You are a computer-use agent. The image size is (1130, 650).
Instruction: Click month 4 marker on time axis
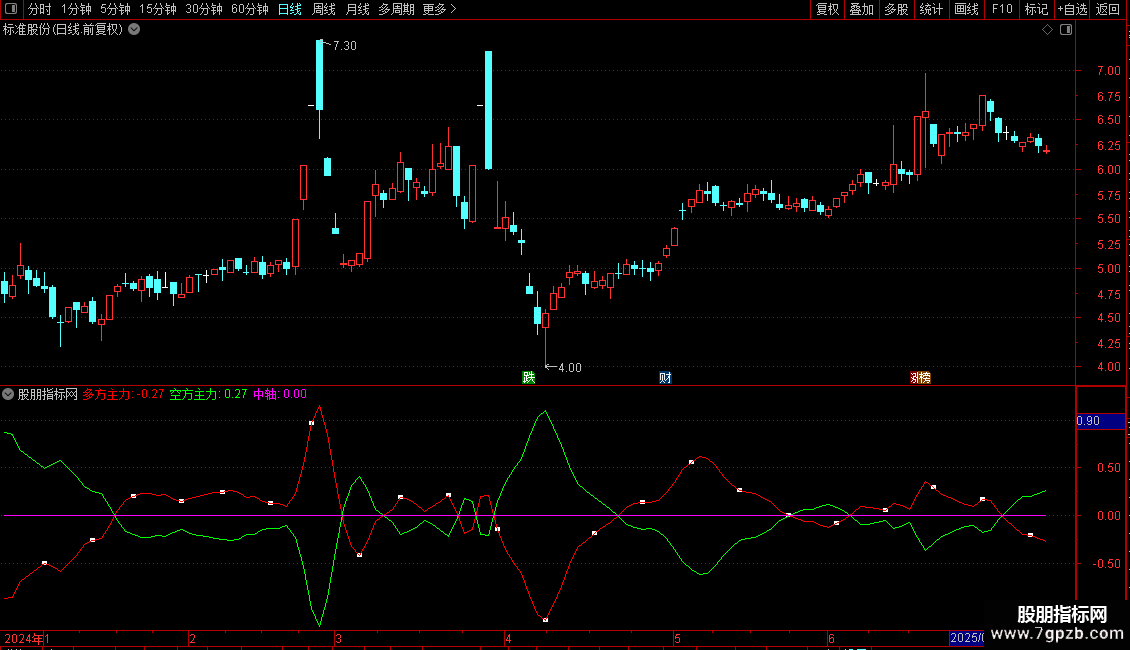(x=508, y=638)
